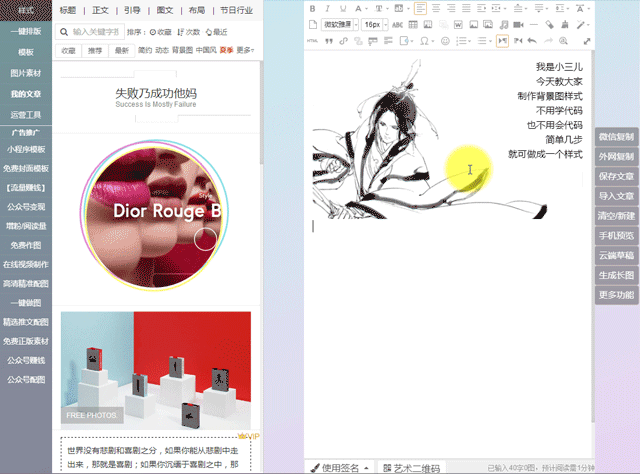Toggle bold formatting in editor toolbar

[312, 9]
